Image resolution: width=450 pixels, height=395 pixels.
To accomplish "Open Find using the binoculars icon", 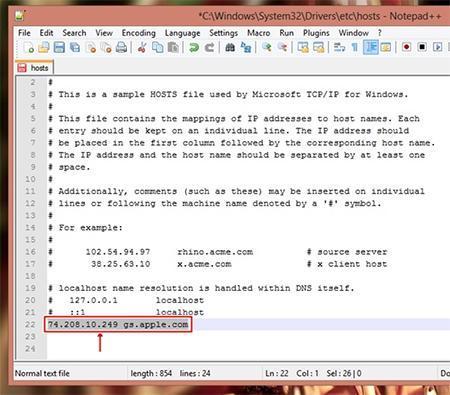I will [x=230, y=48].
